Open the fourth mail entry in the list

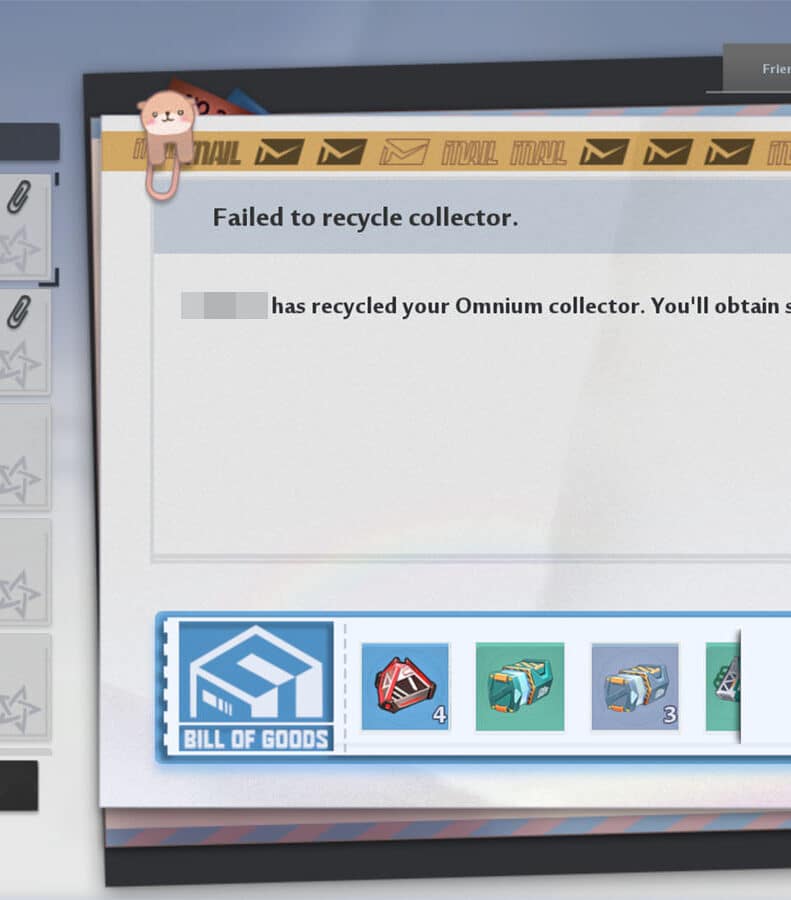[25, 572]
